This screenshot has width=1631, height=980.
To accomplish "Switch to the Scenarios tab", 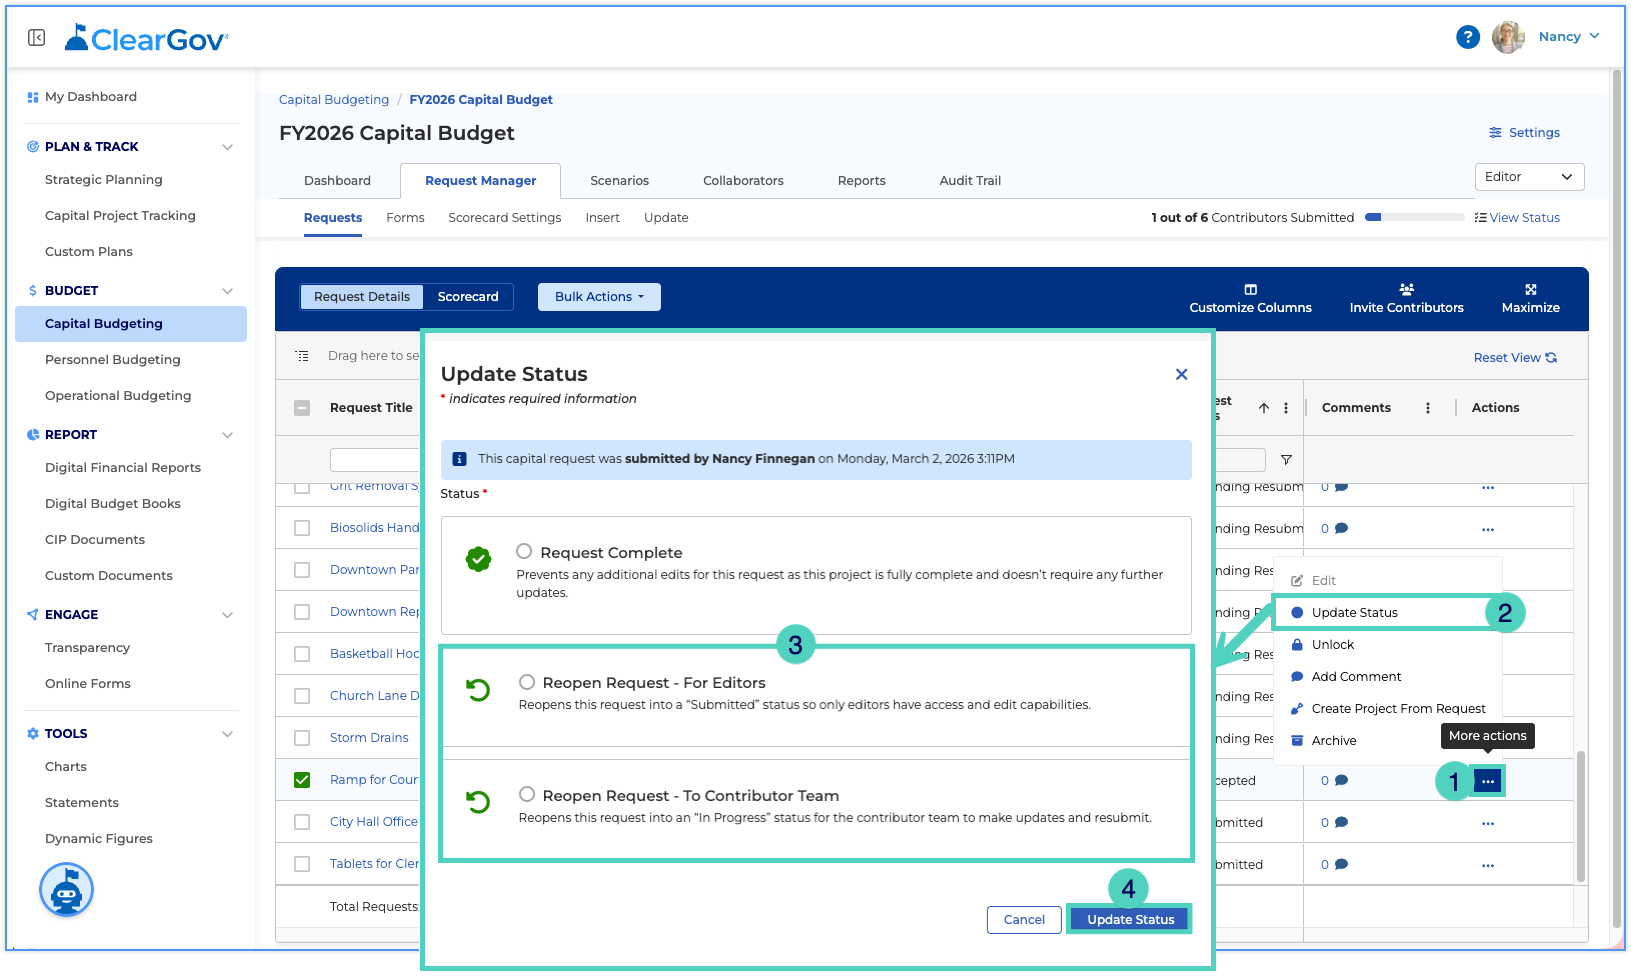I will point(619,181).
